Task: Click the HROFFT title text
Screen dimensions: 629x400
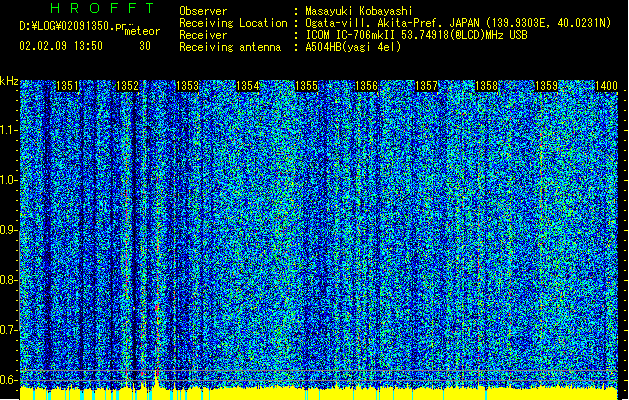Action: click(x=102, y=8)
